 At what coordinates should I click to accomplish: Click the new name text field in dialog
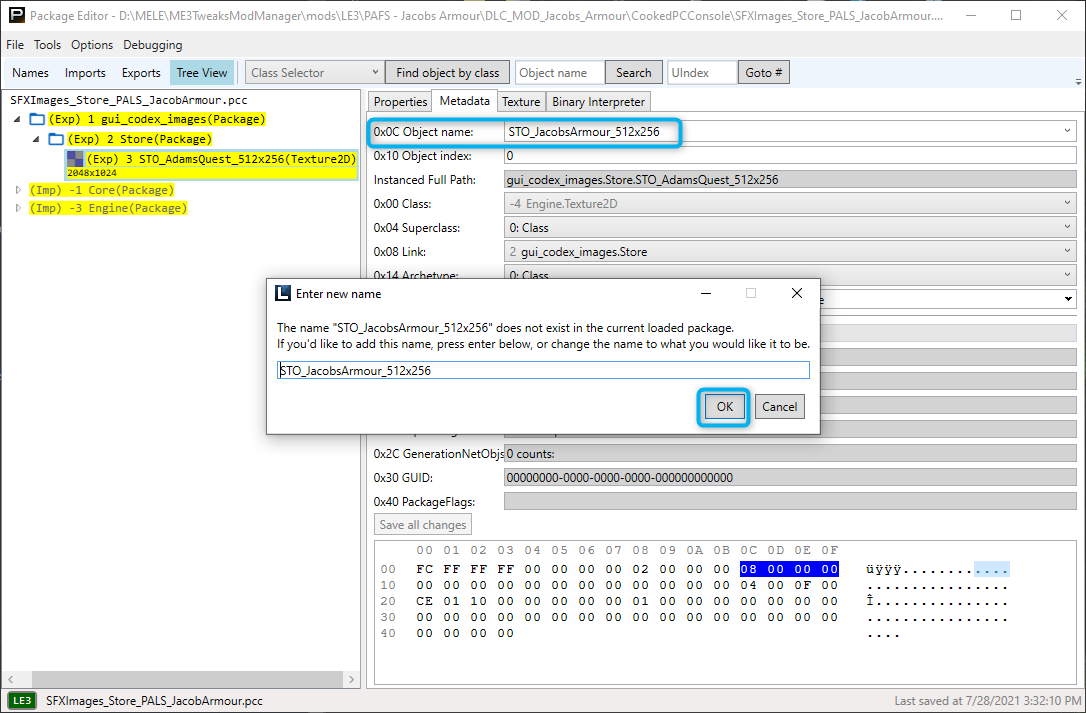(543, 370)
